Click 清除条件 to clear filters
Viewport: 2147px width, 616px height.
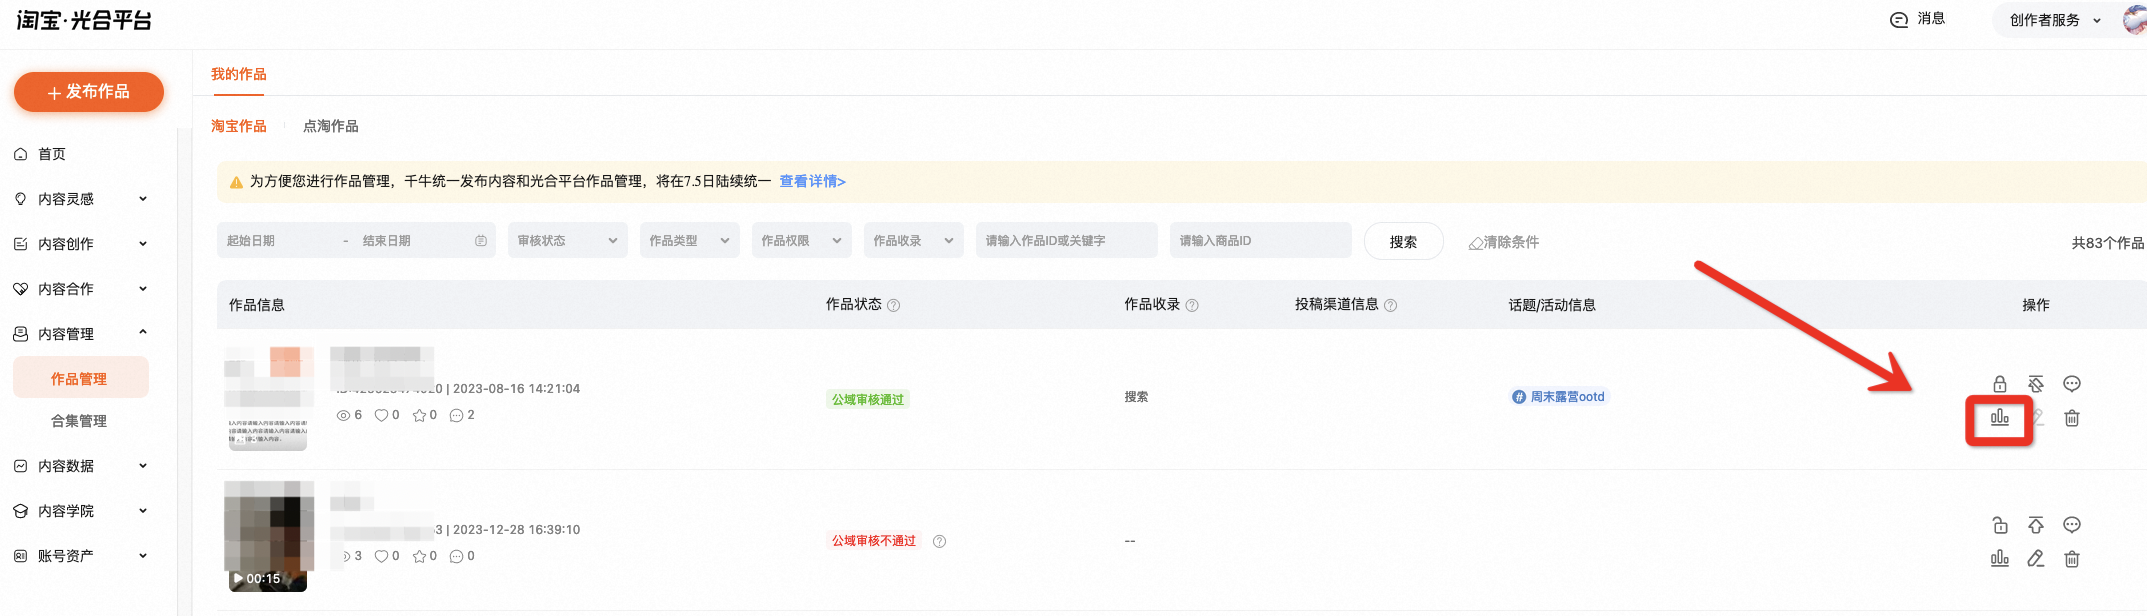tap(1503, 242)
